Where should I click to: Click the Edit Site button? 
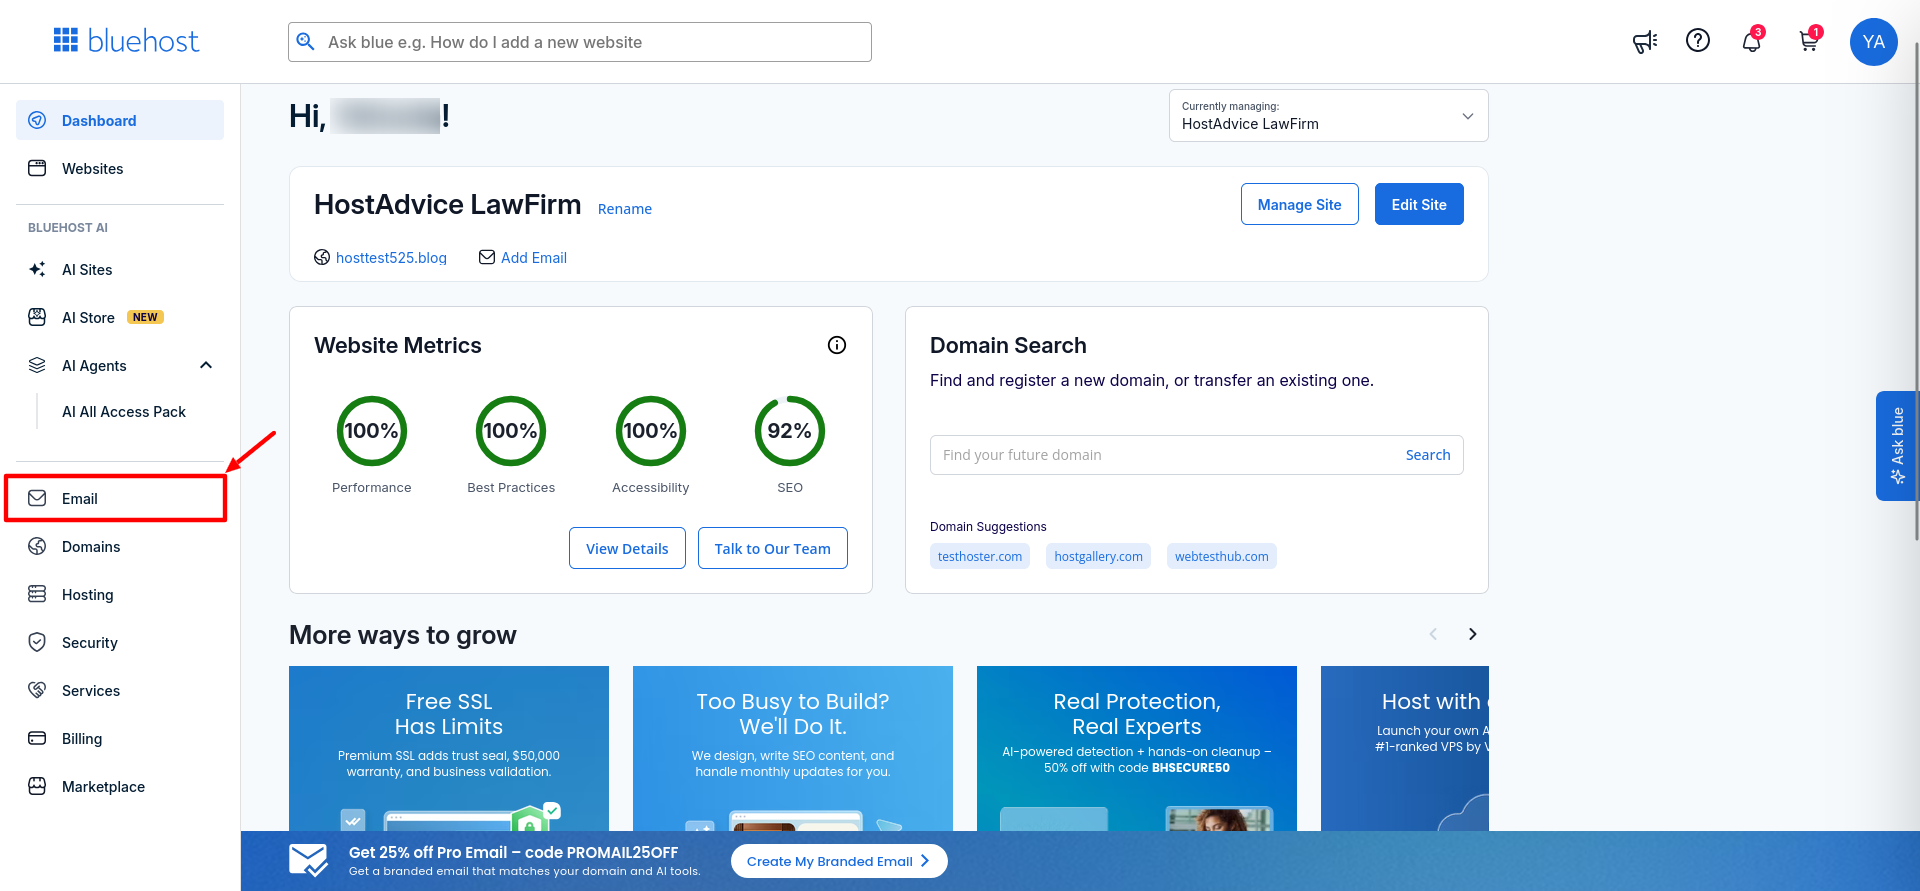click(x=1419, y=204)
